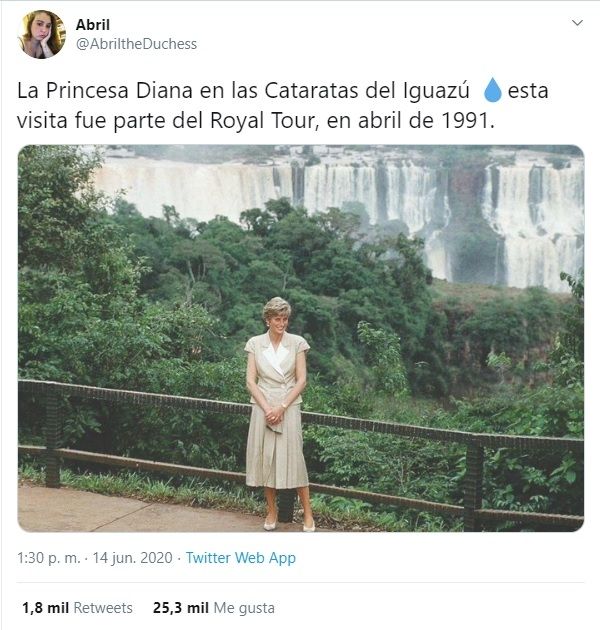Viewport: 600px width, 630px height.
Task: Open the "Twitter Web App" source link
Action: [240, 558]
